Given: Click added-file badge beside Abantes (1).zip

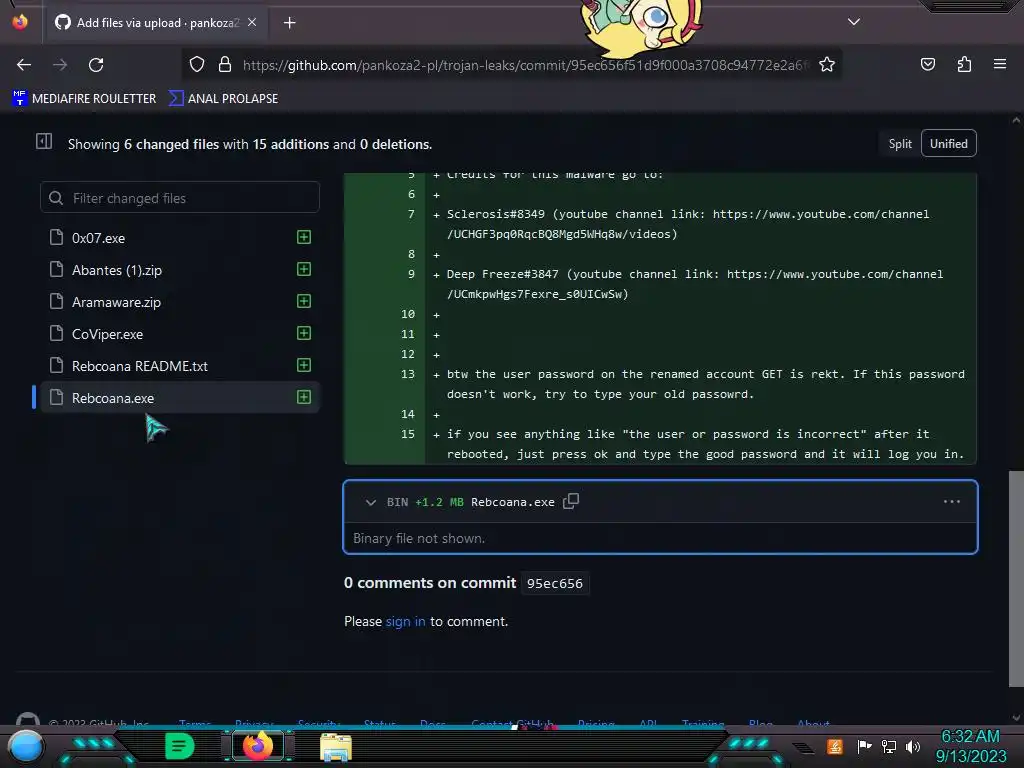Looking at the screenshot, I should pyautogui.click(x=304, y=269).
